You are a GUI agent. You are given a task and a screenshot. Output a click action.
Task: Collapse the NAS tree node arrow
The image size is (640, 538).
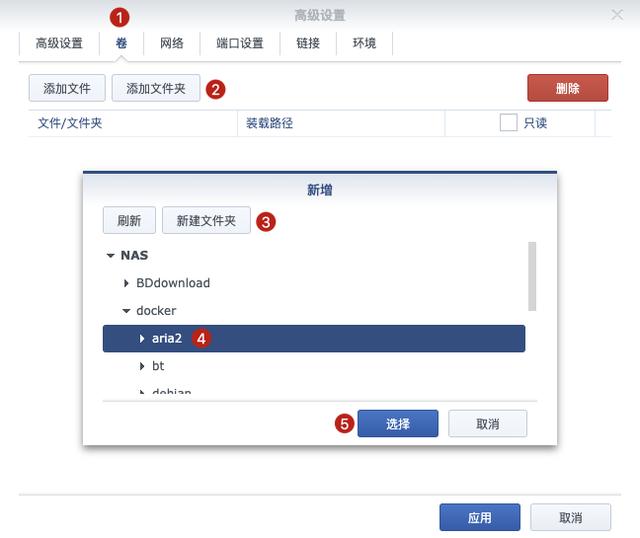pos(110,256)
